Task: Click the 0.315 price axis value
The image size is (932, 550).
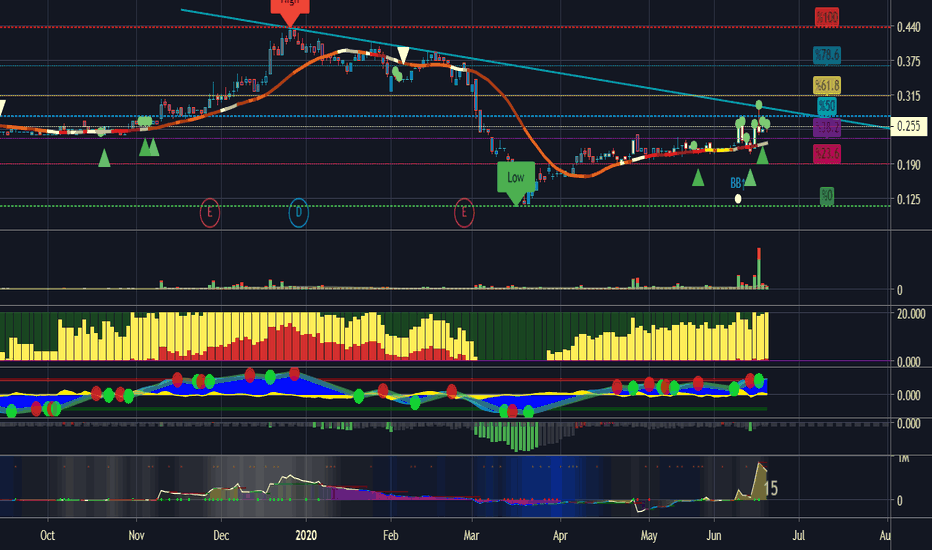Action: tap(909, 96)
